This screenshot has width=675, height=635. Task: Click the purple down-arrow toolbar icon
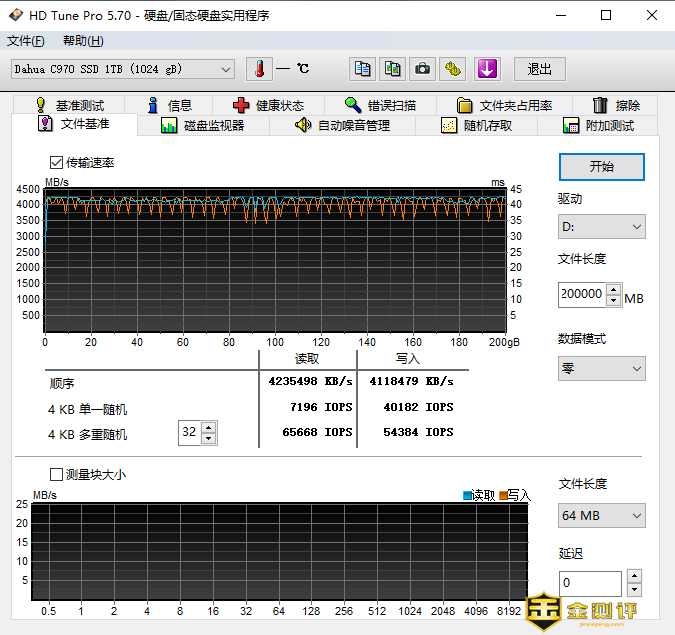pos(486,69)
